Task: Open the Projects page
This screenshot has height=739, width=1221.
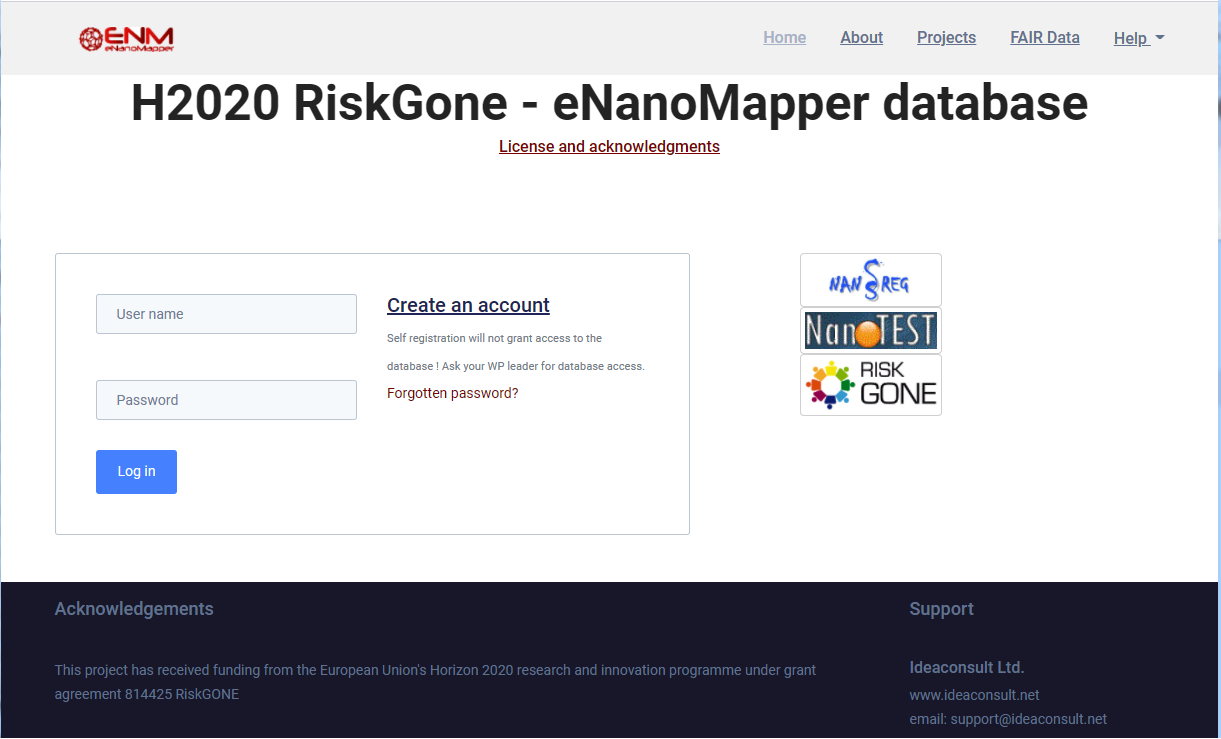Action: tap(946, 38)
